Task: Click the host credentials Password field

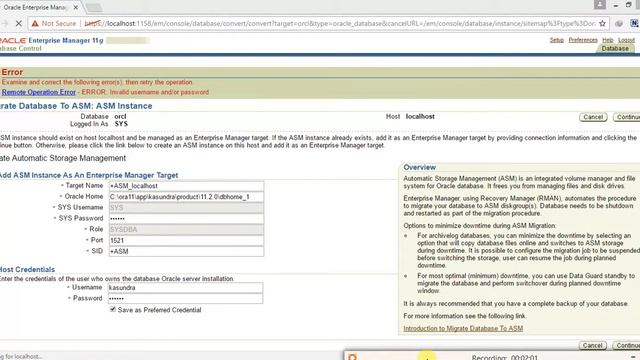Action: pyautogui.click(x=185, y=299)
